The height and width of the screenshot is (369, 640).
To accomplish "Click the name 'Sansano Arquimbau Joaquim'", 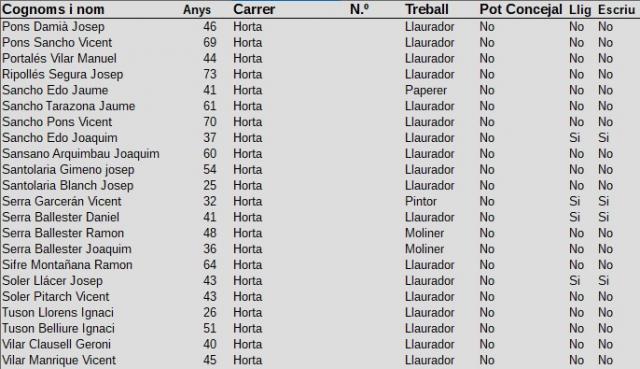I will 80,154.
